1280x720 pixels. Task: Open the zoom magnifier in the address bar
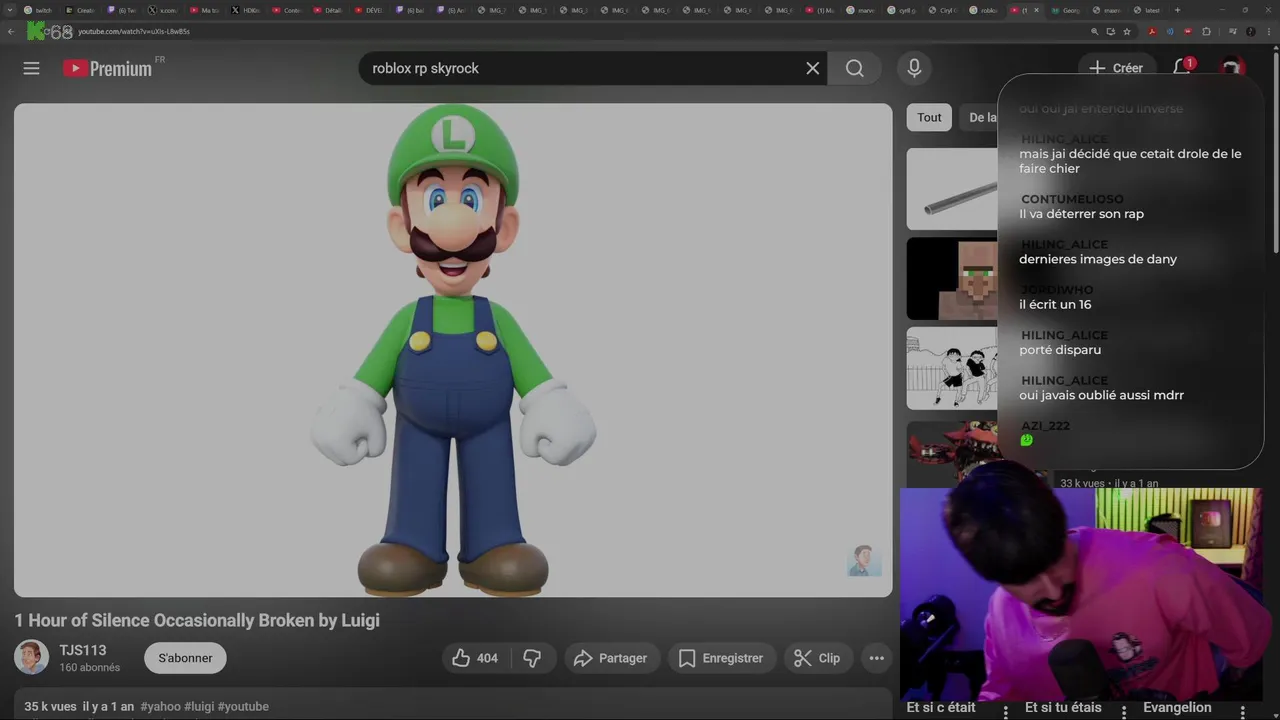pyautogui.click(x=1095, y=31)
